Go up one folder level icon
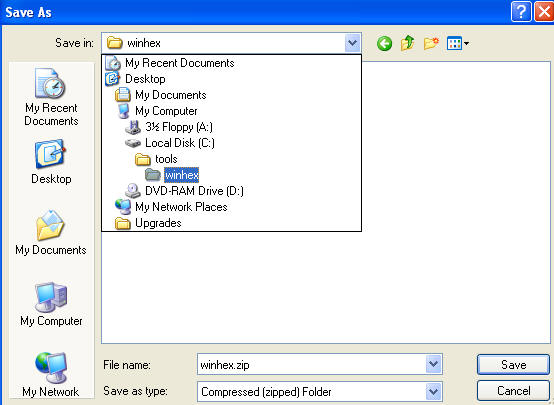Image resolution: width=554 pixels, height=405 pixels. click(407, 43)
